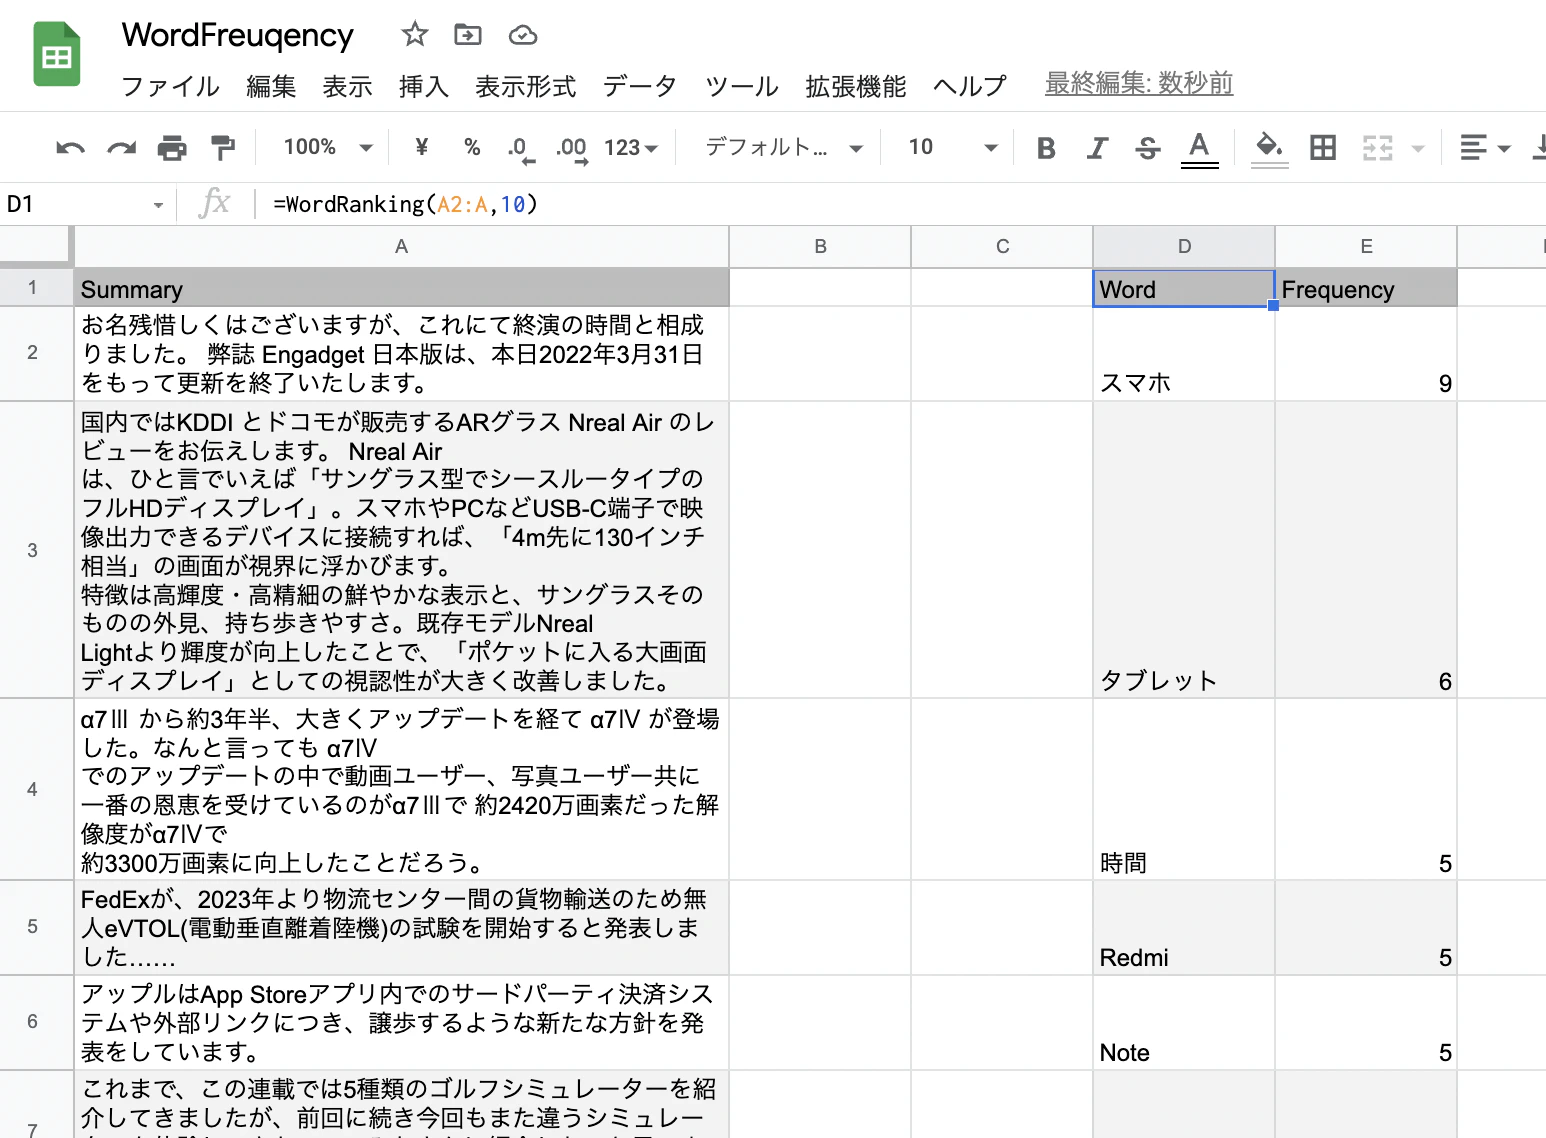Select the frequency 6 cell
This screenshot has height=1138, width=1546.
[1366, 550]
